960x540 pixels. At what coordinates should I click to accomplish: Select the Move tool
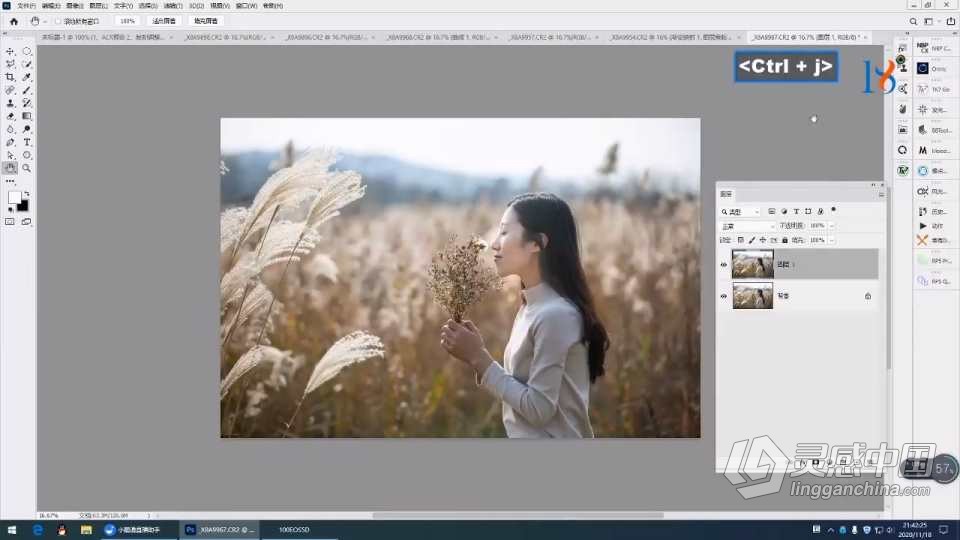[x=10, y=51]
